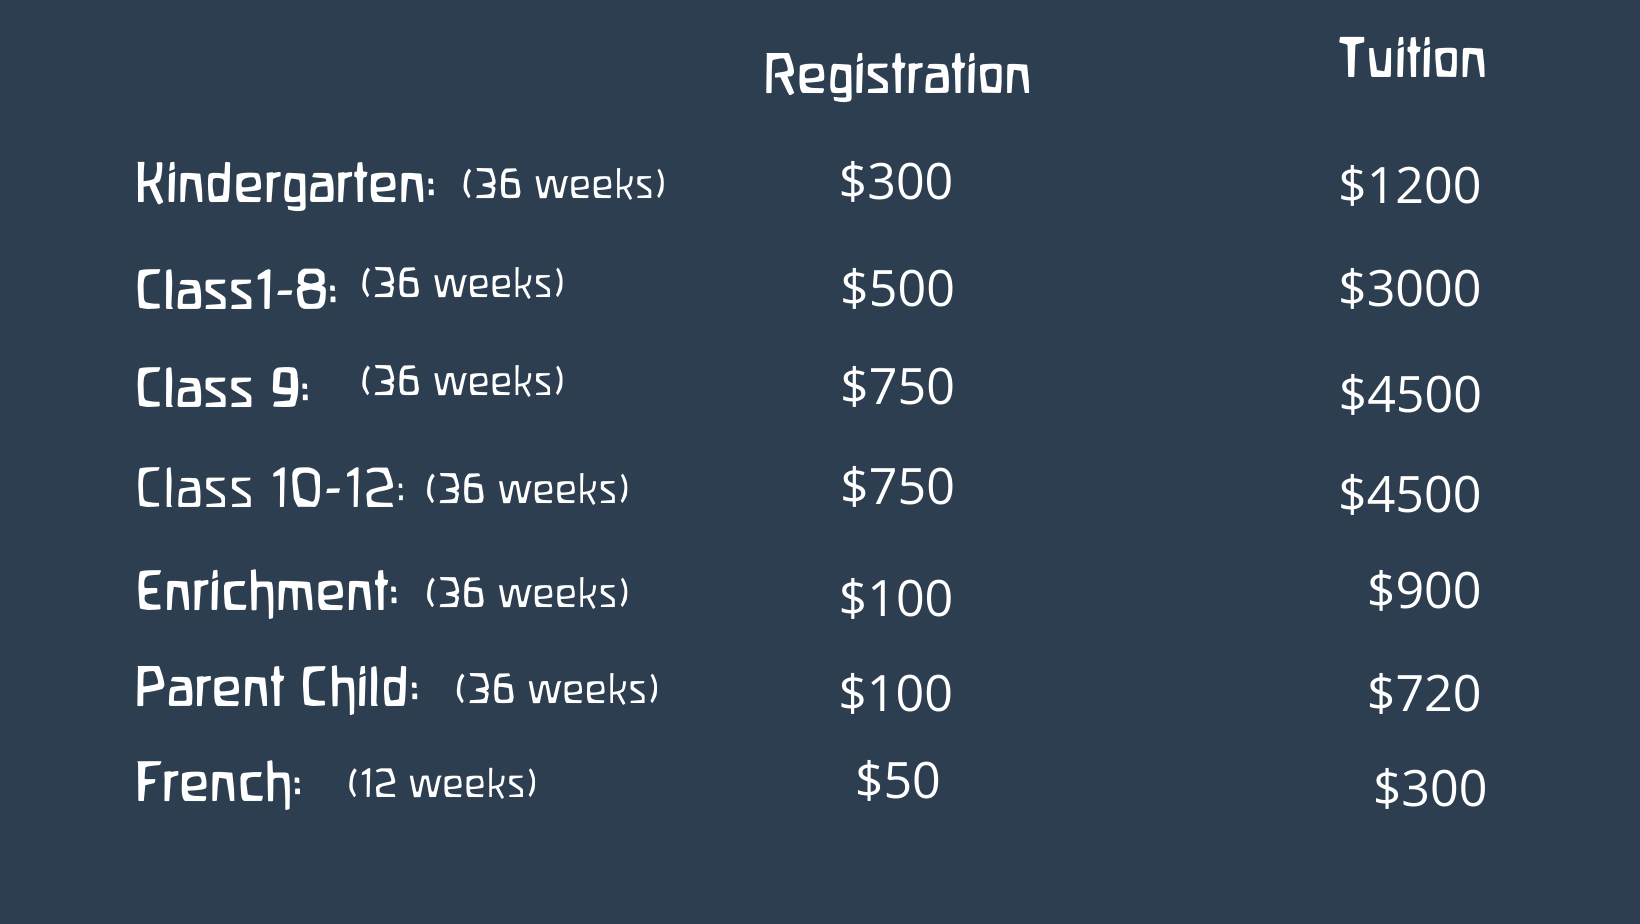Viewport: 1640px width, 924px height.
Task: Select the Class 9 row label
Action: [222, 388]
